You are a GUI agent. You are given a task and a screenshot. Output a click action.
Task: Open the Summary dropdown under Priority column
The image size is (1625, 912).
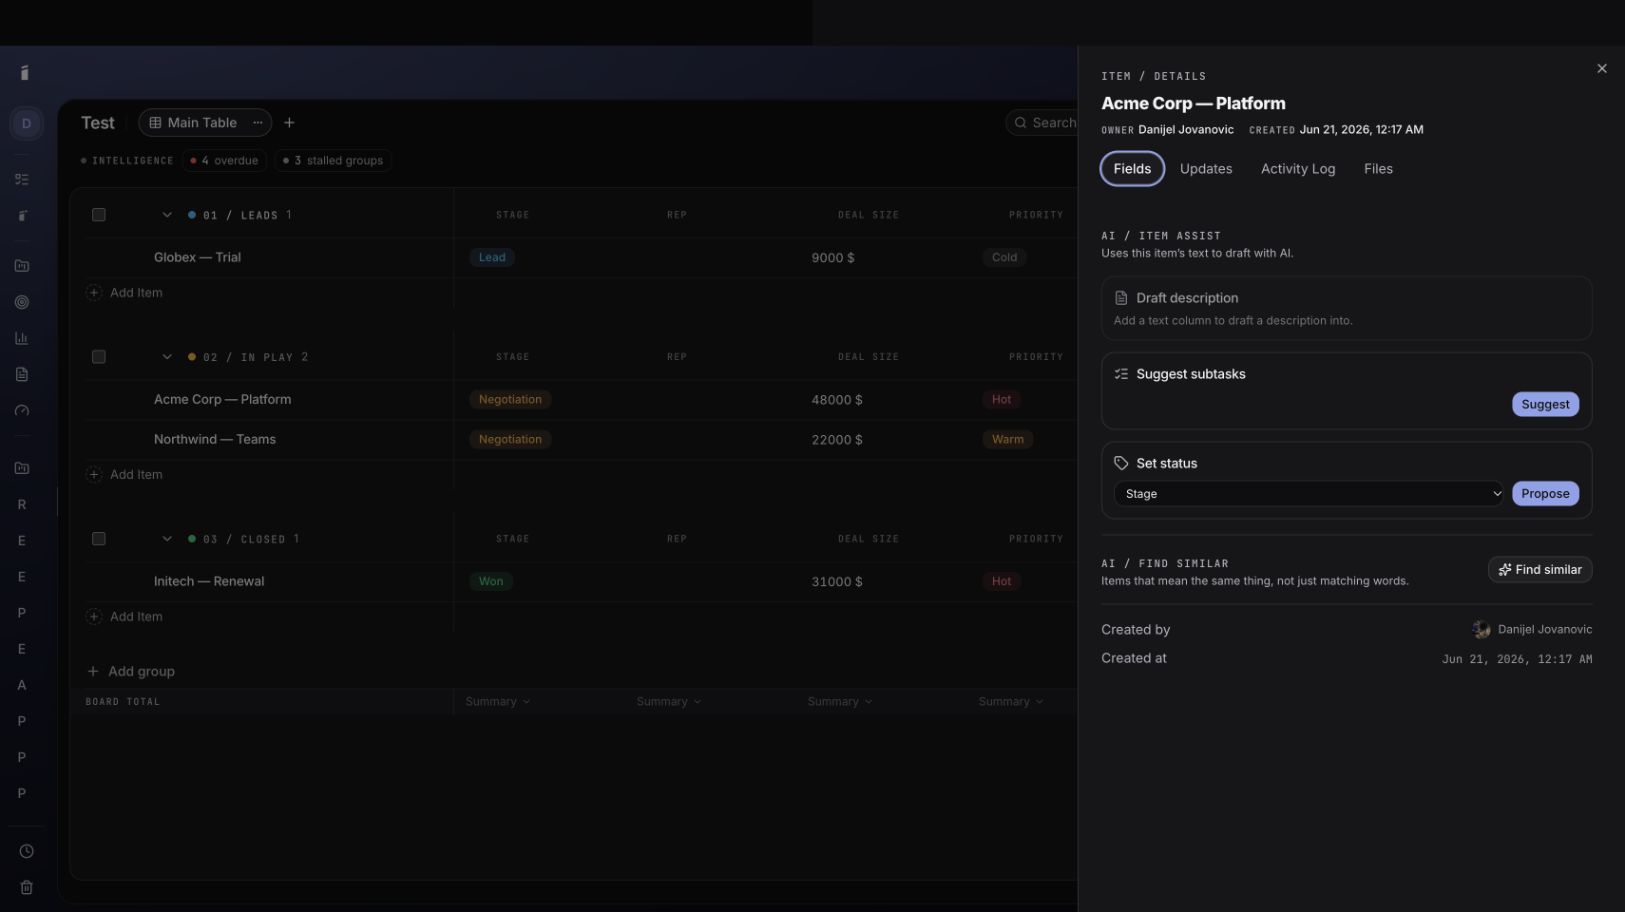[1011, 702]
